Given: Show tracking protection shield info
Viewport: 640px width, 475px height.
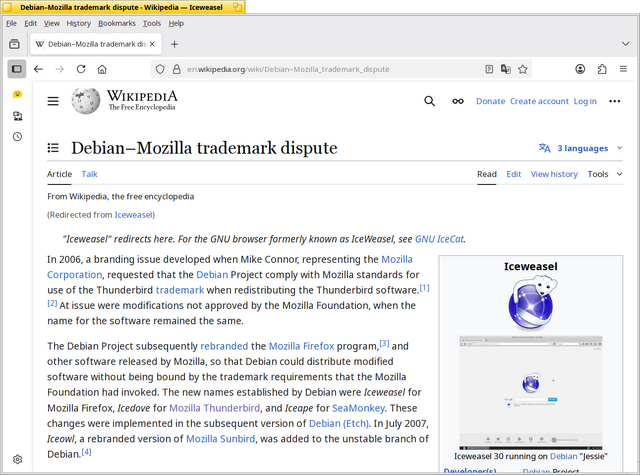Looking at the screenshot, I should tap(160, 69).
